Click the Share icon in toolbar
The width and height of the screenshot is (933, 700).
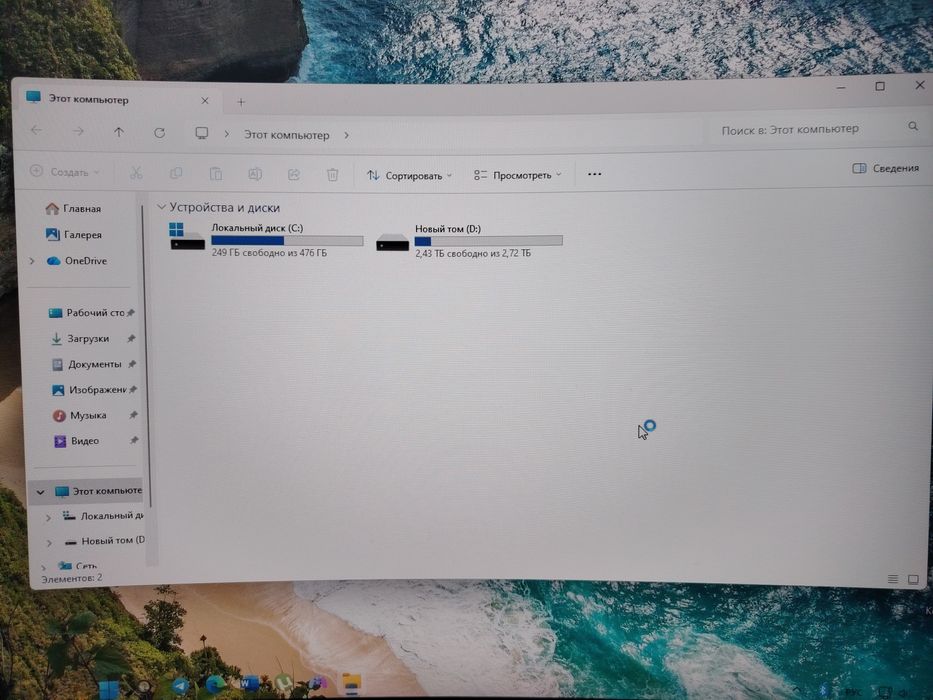tap(293, 174)
